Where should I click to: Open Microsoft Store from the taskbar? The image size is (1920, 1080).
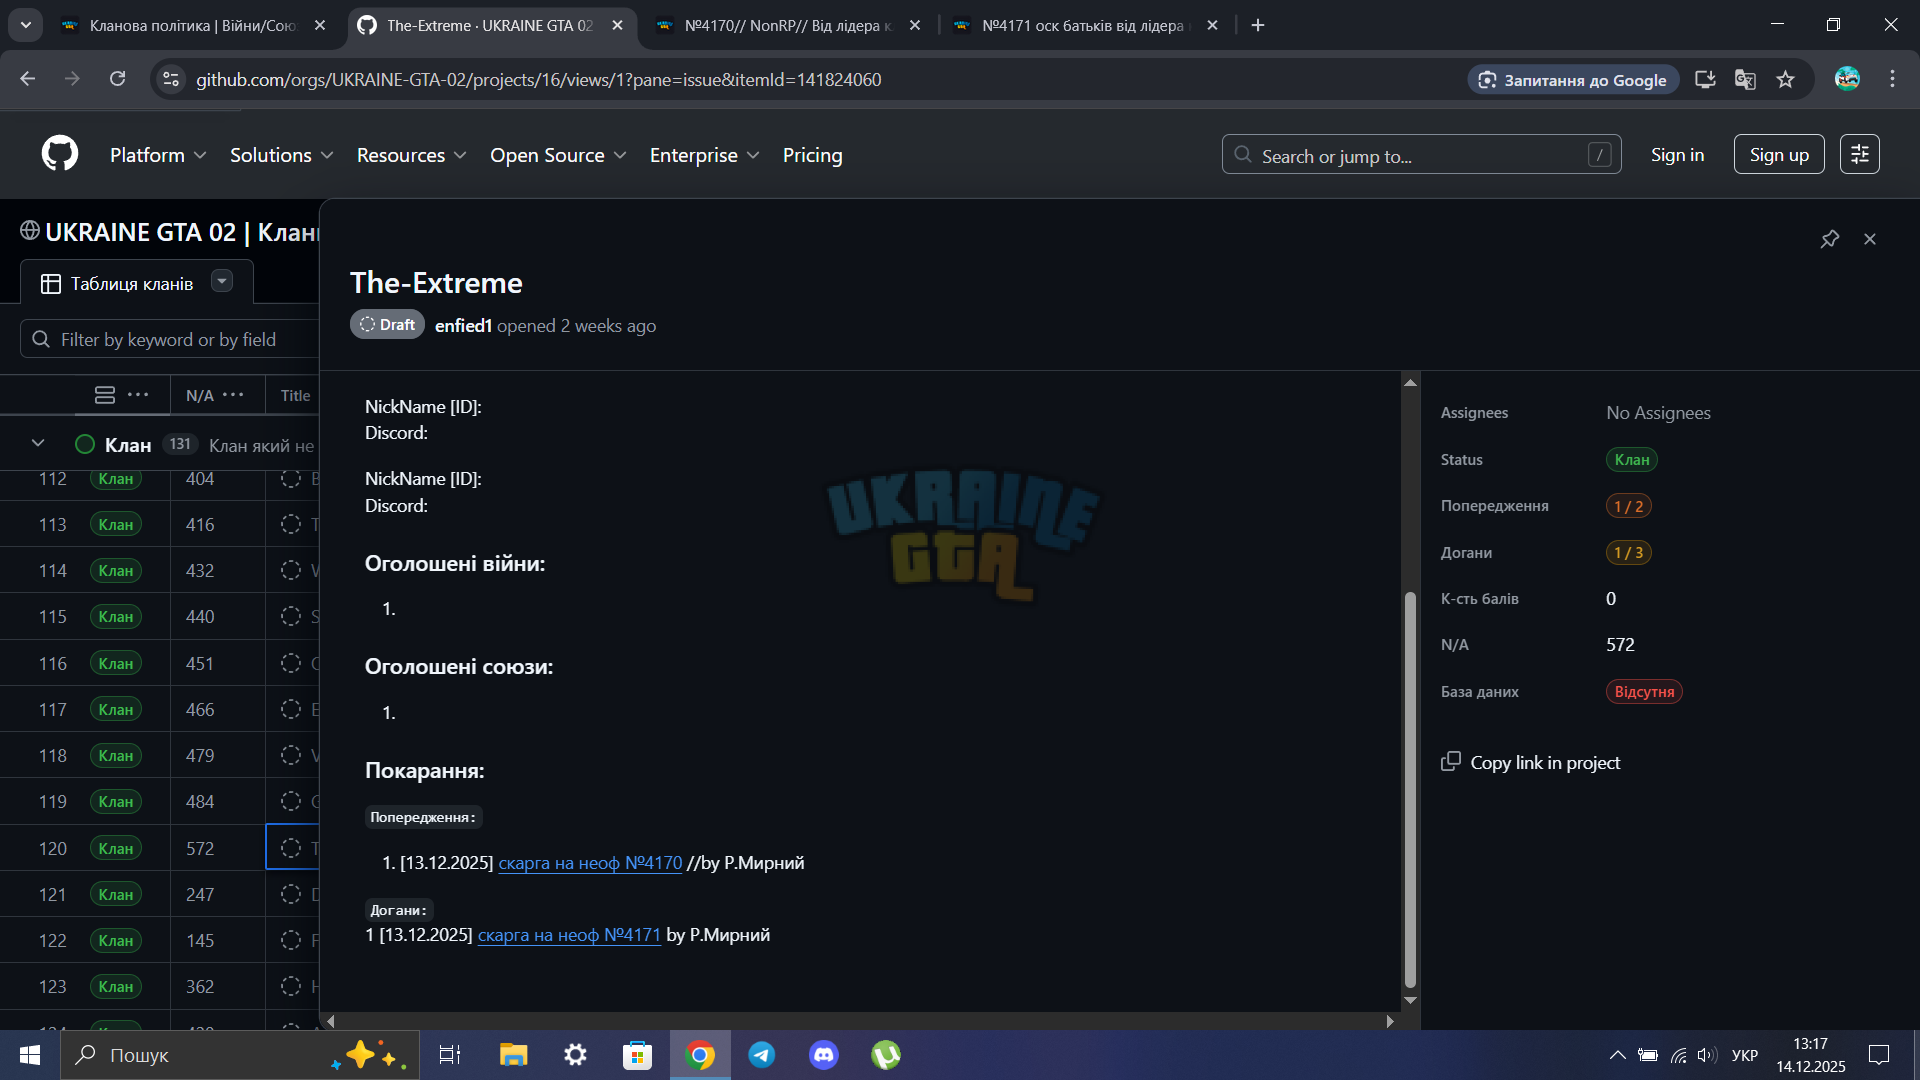click(x=638, y=1055)
